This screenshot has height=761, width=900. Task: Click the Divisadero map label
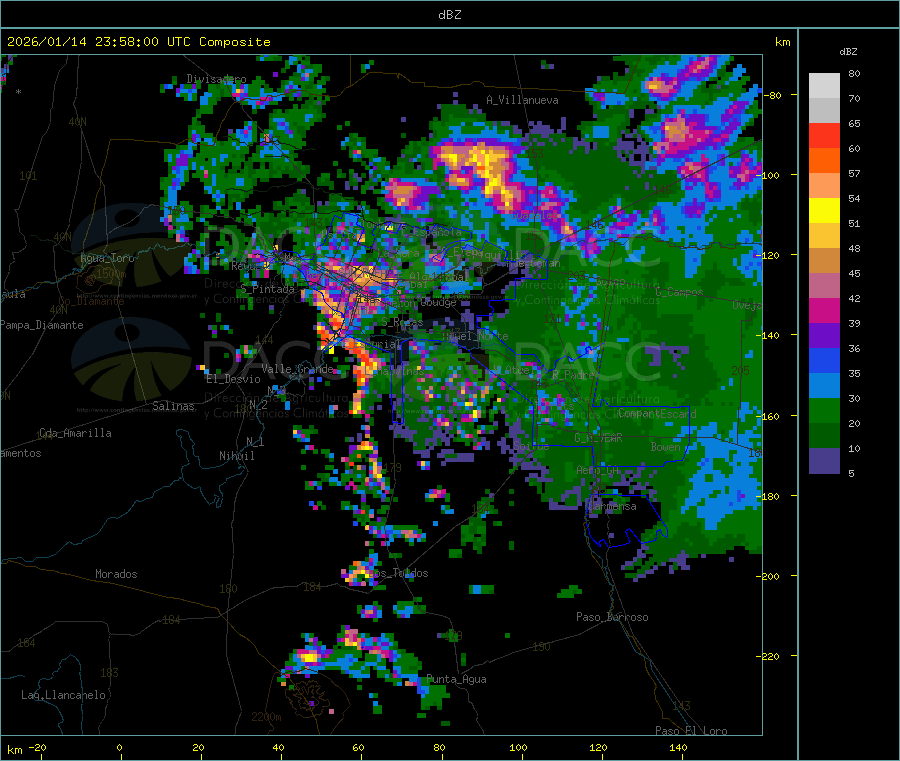click(x=216, y=79)
